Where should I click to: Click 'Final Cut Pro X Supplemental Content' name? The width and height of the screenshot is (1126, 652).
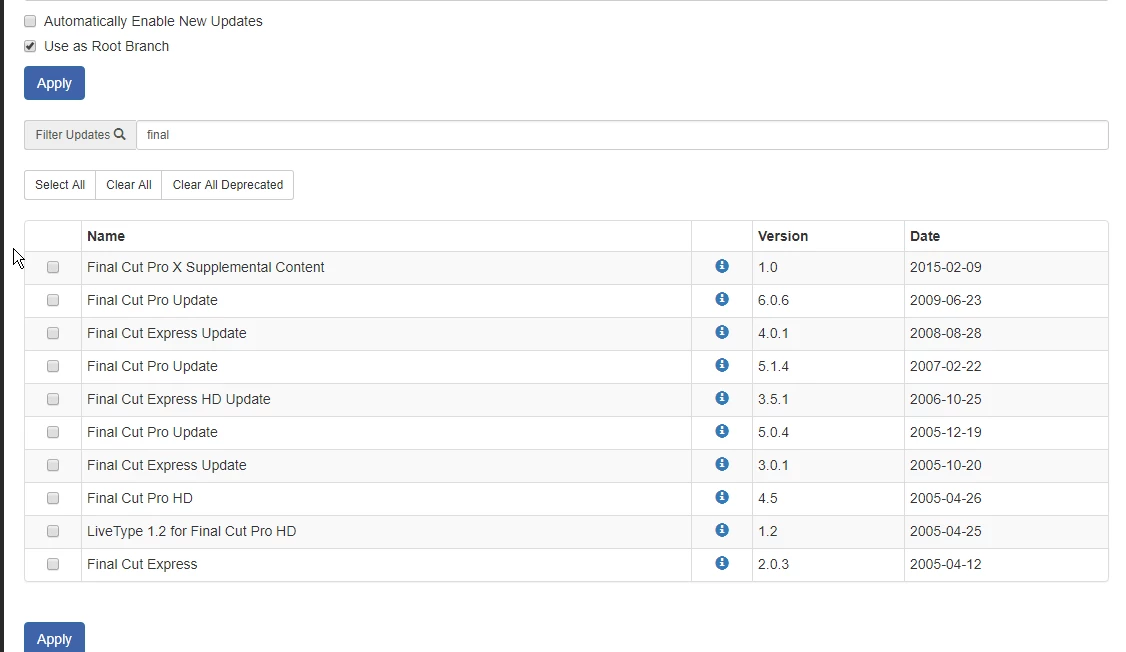click(206, 267)
